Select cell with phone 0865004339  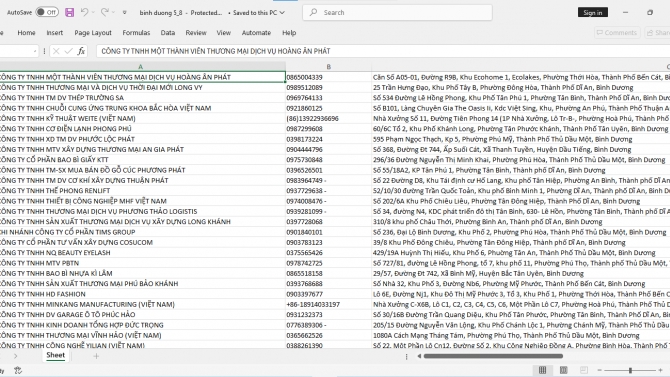coord(328,77)
